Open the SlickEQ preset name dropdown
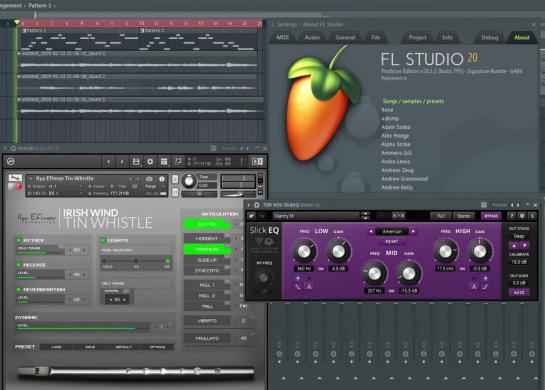This screenshot has width=545, height=390. click(x=316, y=216)
